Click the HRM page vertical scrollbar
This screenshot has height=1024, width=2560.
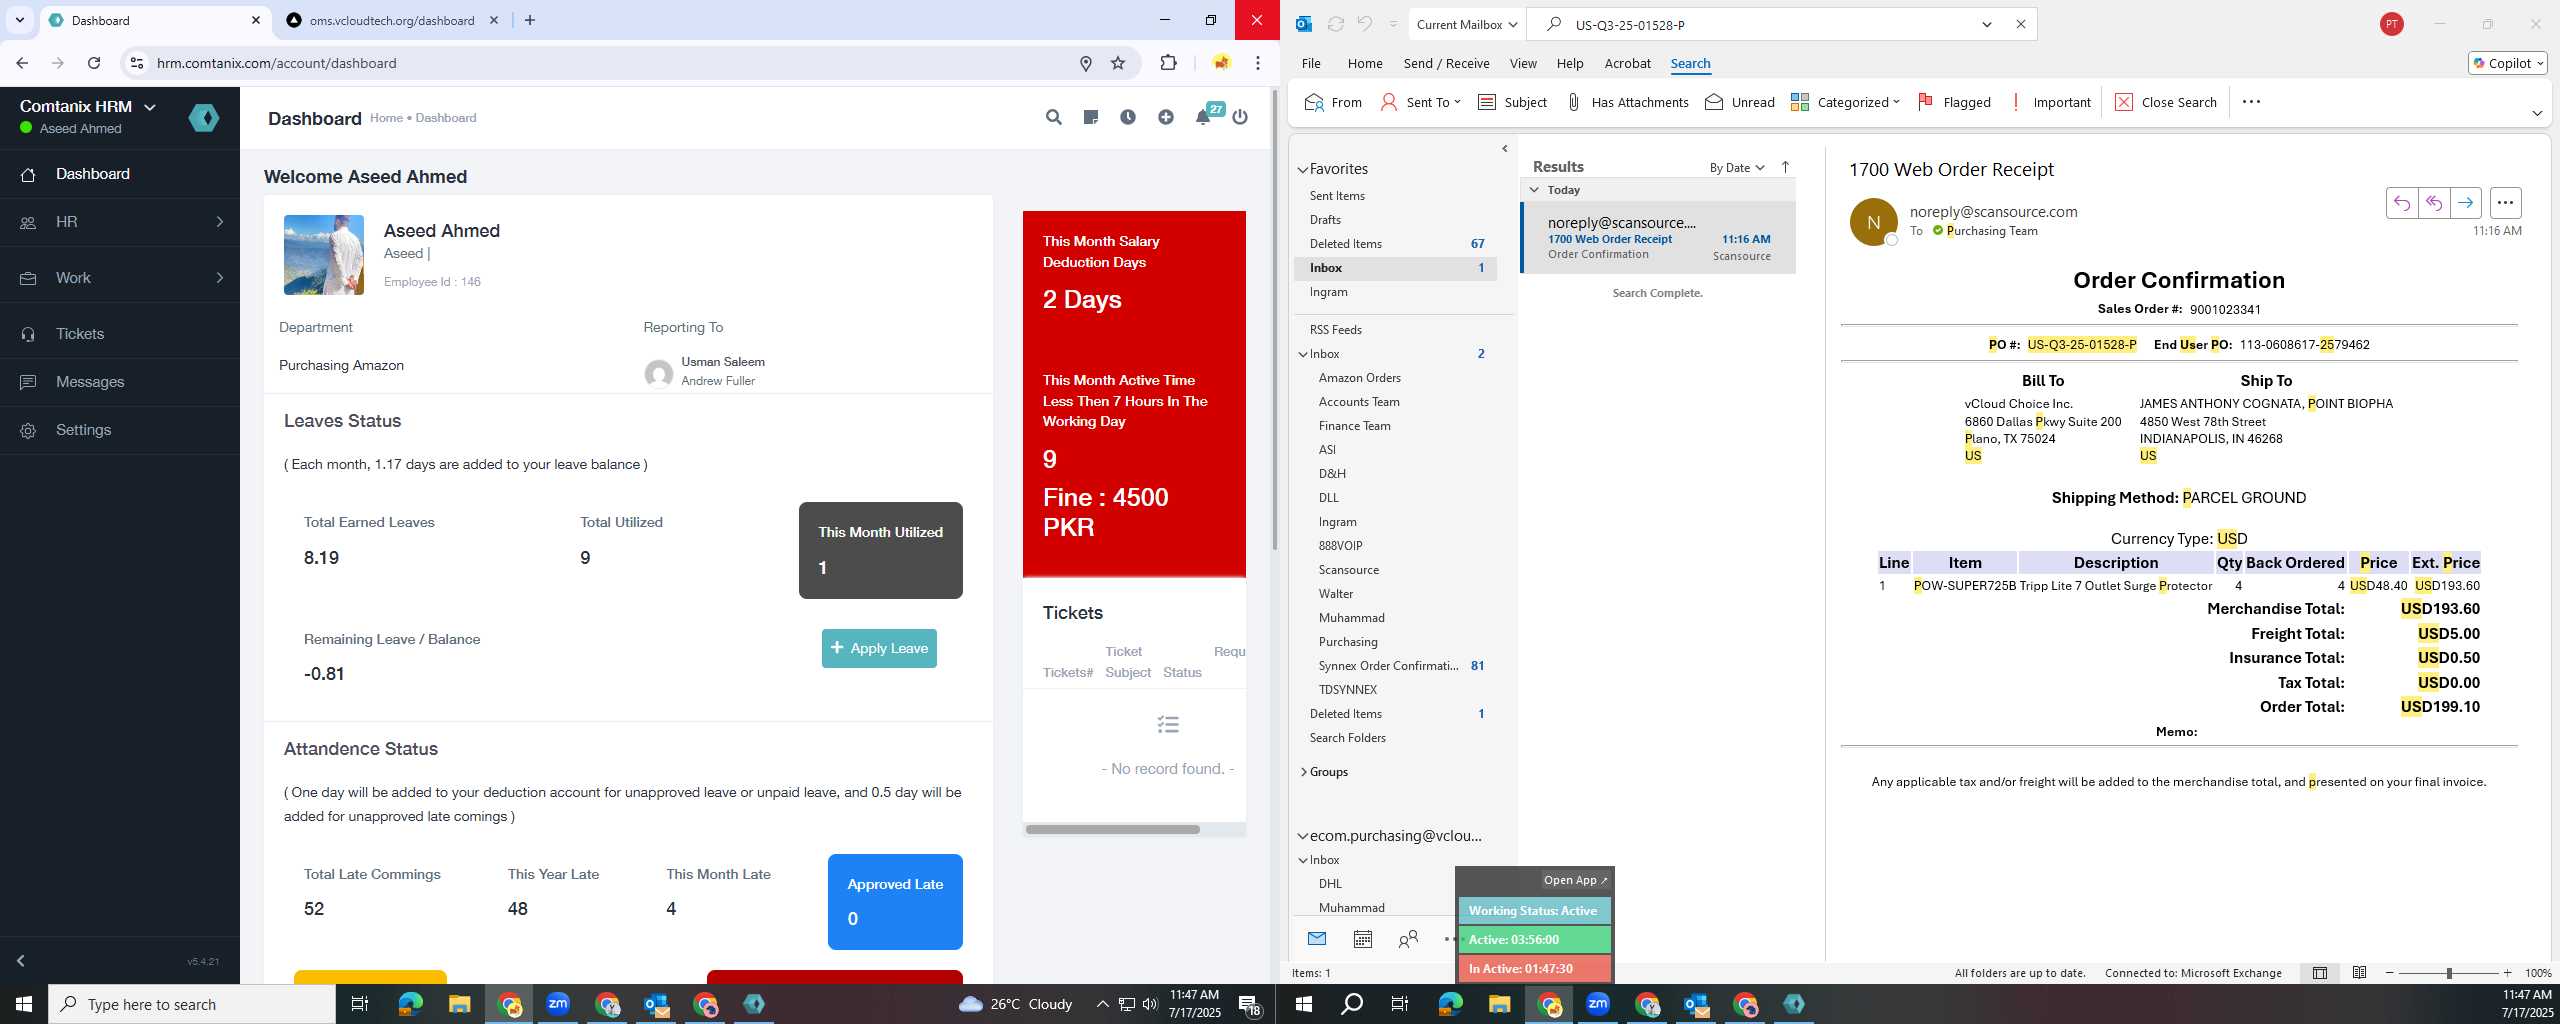click(1274, 320)
